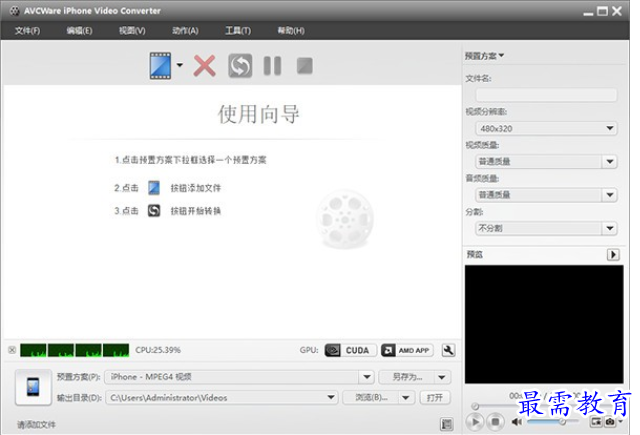Viewport: 640px width, 435px height.
Task: Click the 打开 open folder button
Action: [435, 397]
